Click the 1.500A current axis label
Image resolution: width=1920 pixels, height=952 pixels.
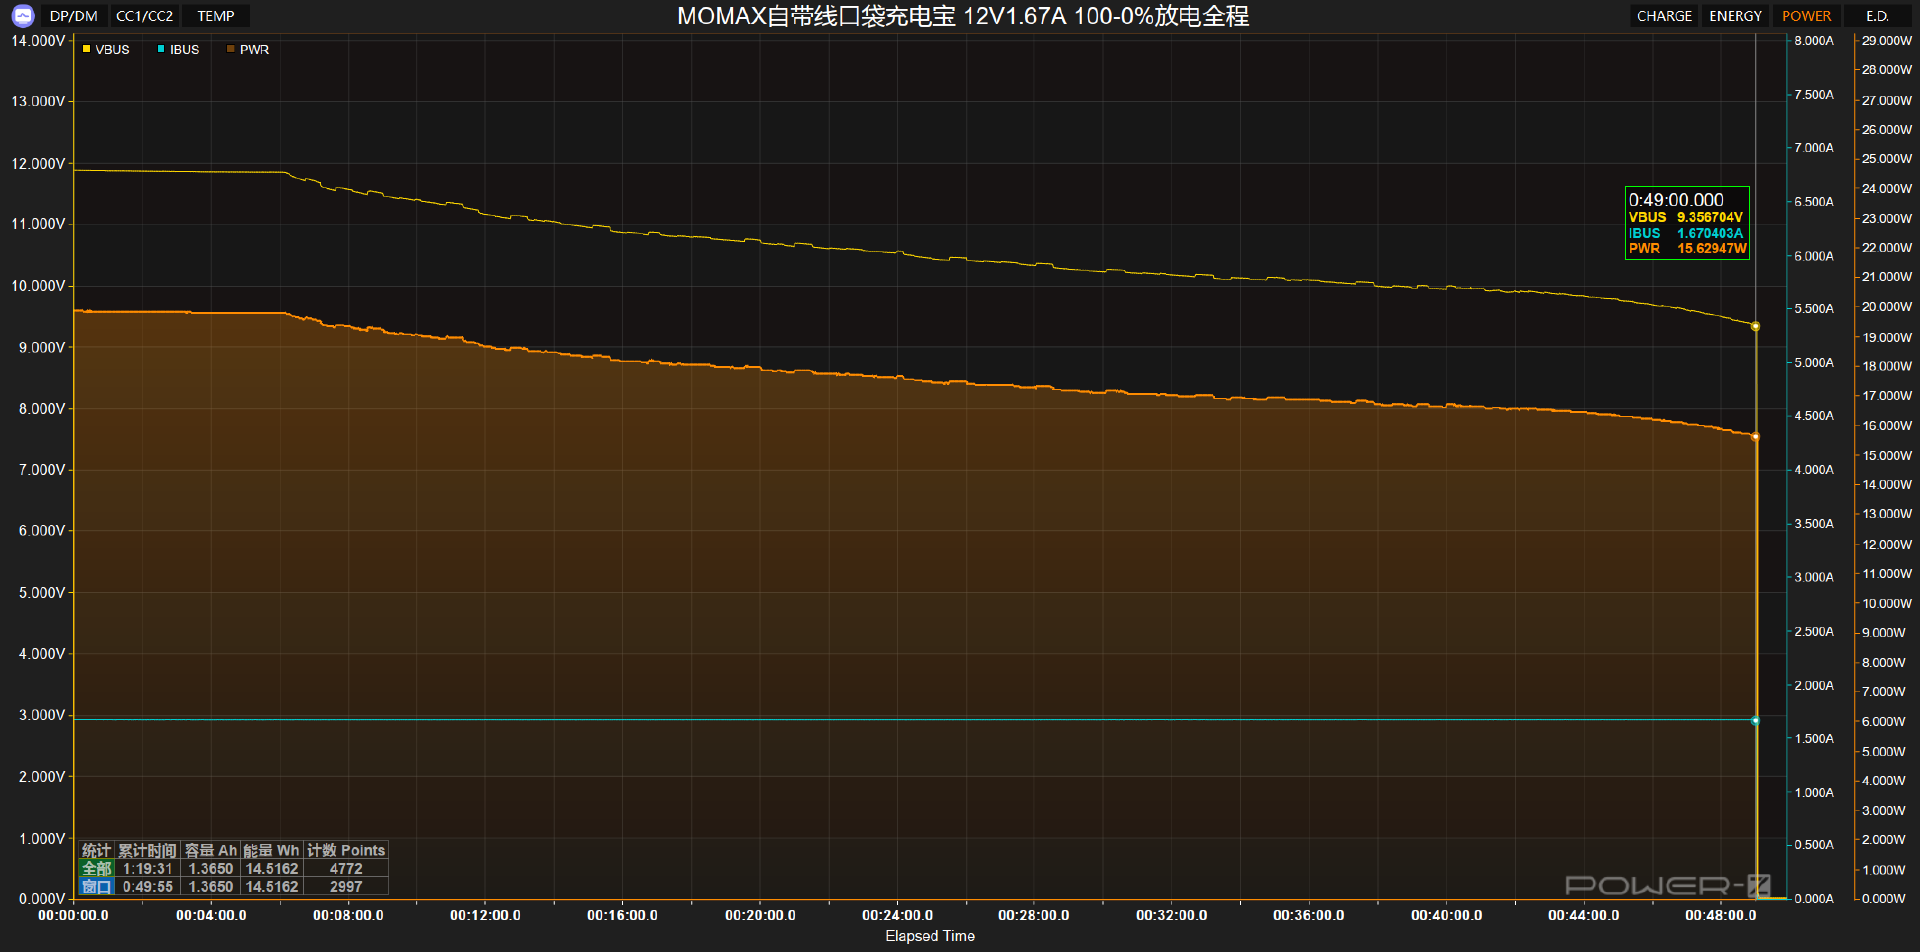pos(1814,739)
